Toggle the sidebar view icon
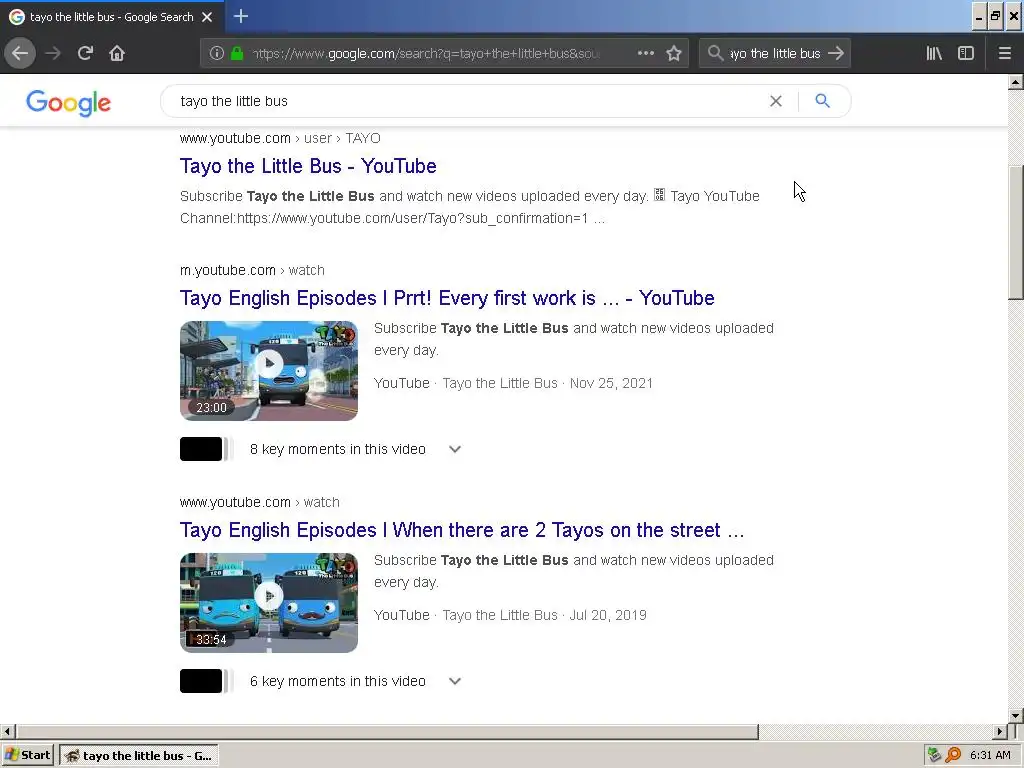The height and width of the screenshot is (768, 1024). [x=966, y=53]
